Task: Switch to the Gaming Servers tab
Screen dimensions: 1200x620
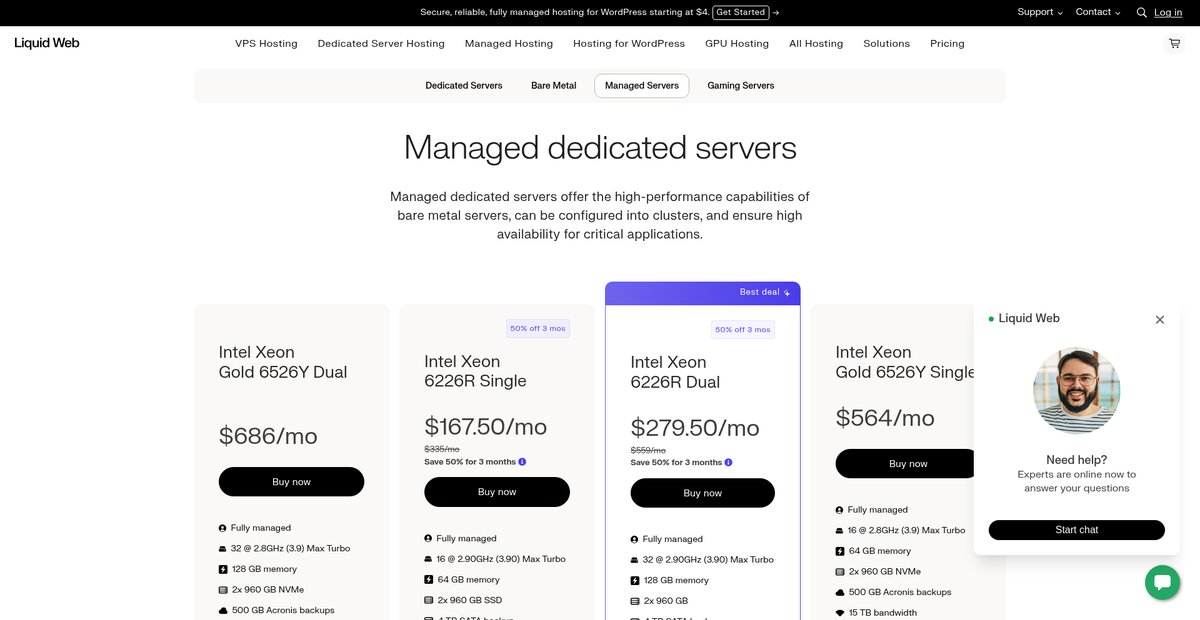Action: [741, 86]
